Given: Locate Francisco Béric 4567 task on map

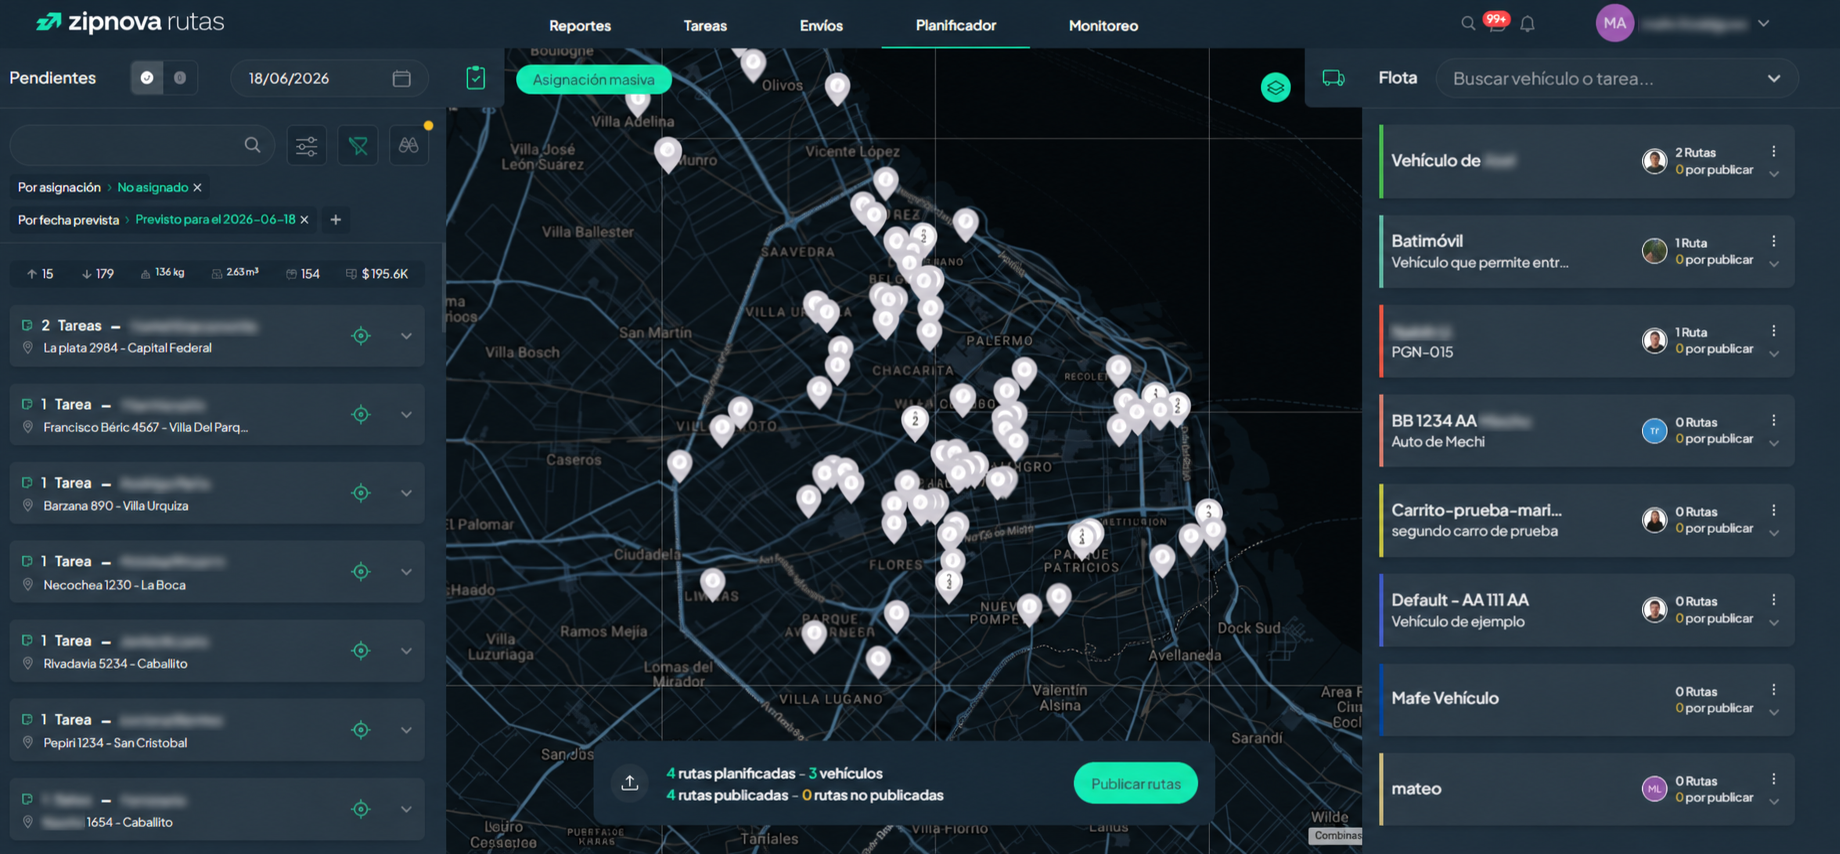Looking at the screenshot, I should tap(361, 415).
